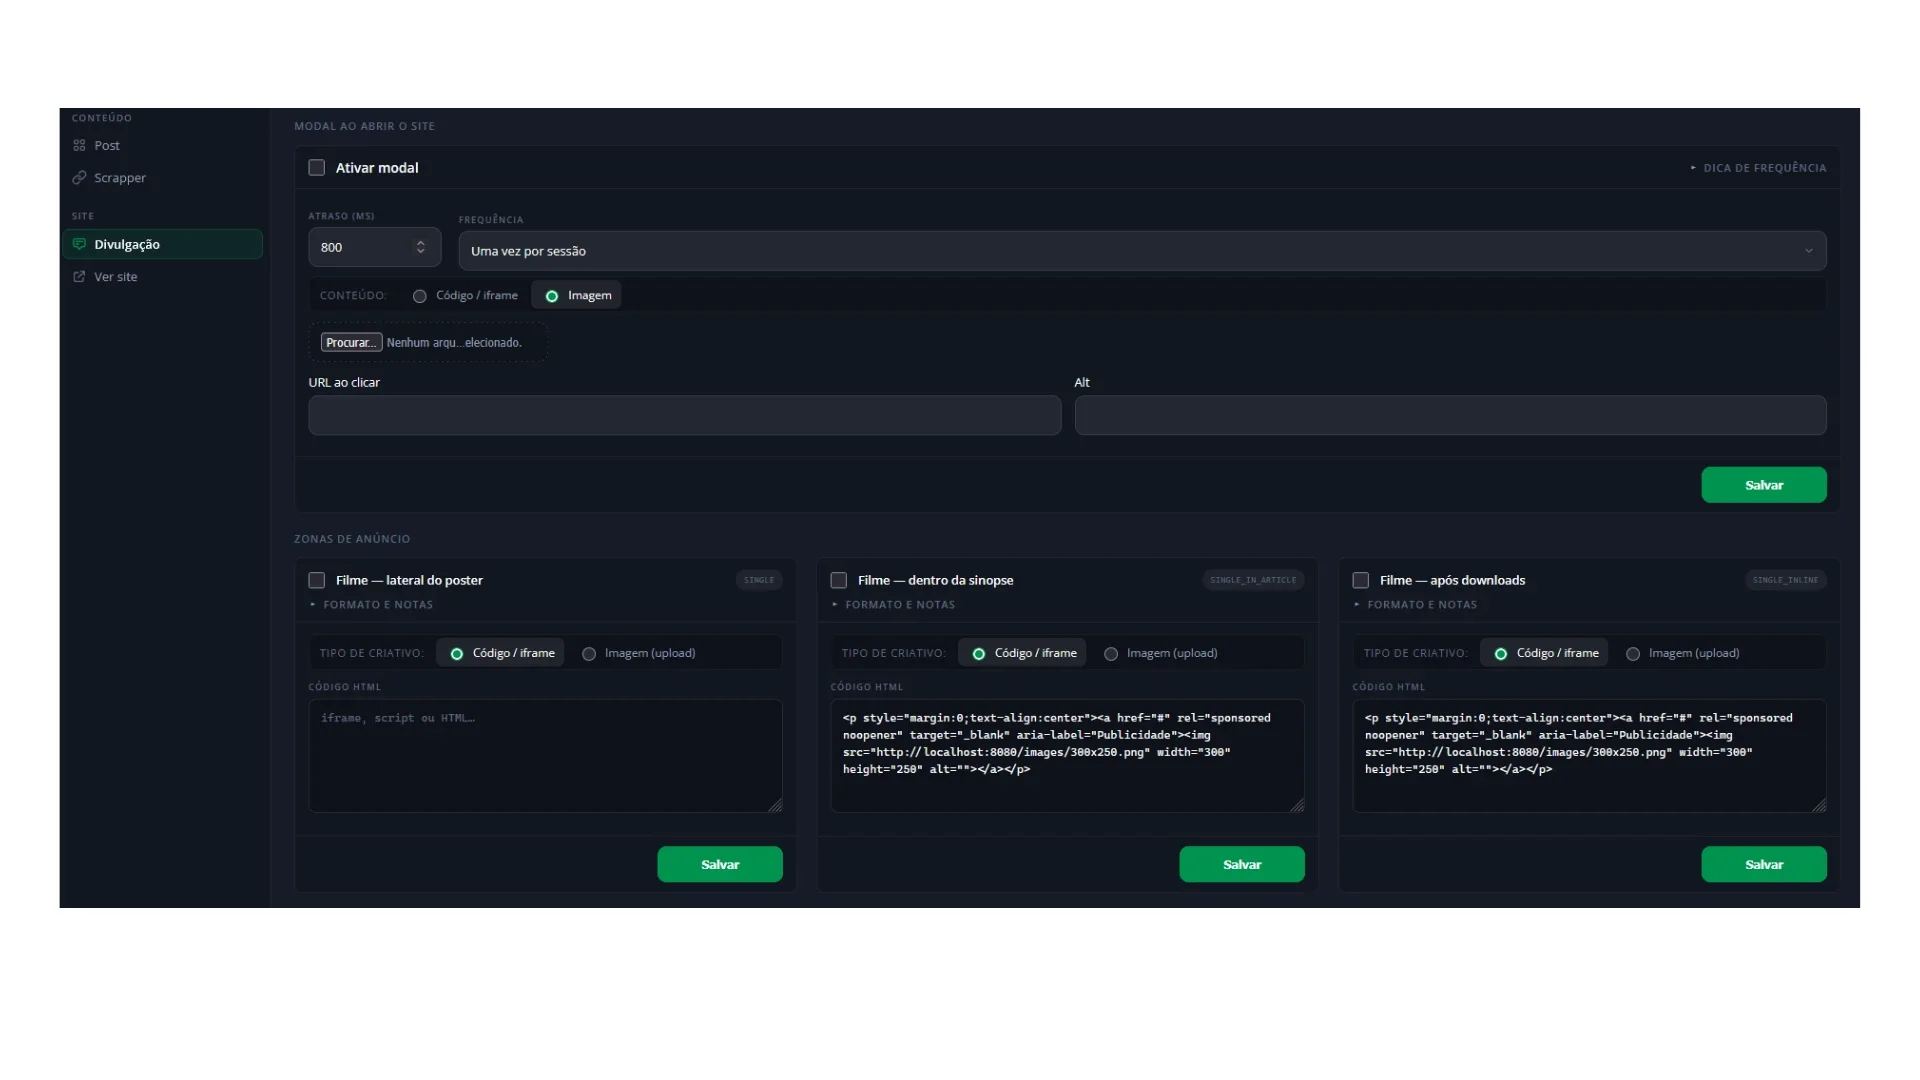This screenshot has height=1080, width=1920.
Task: Select modal Código / iframe content option
Action: tap(466, 295)
